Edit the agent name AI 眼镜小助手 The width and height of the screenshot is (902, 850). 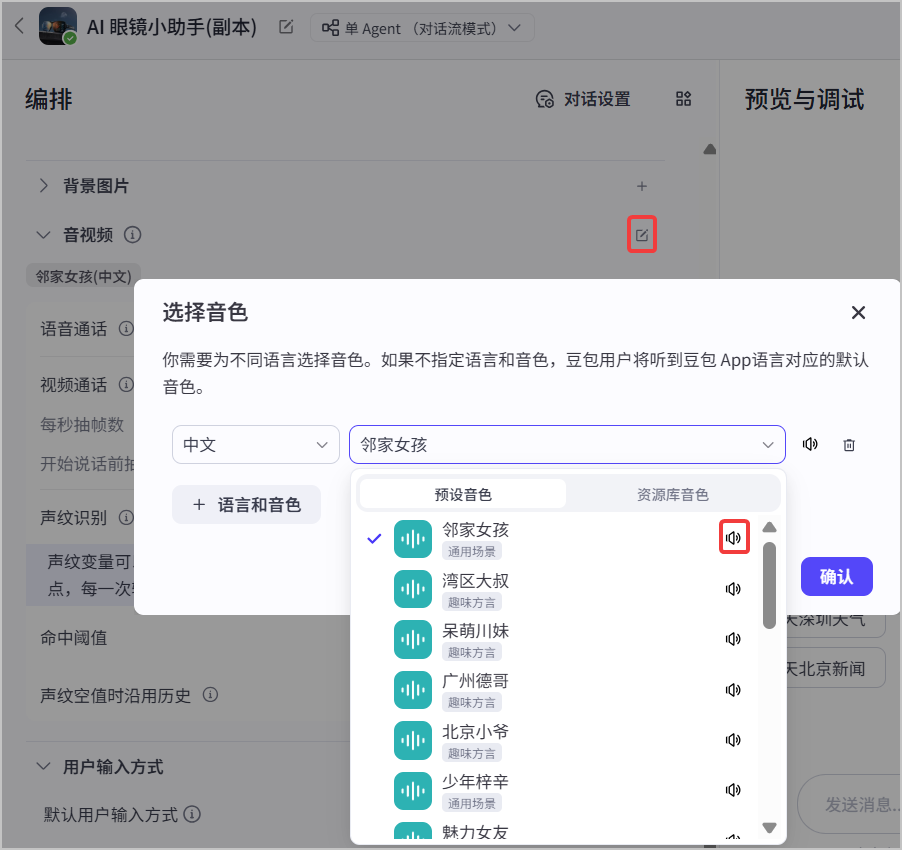(286, 26)
